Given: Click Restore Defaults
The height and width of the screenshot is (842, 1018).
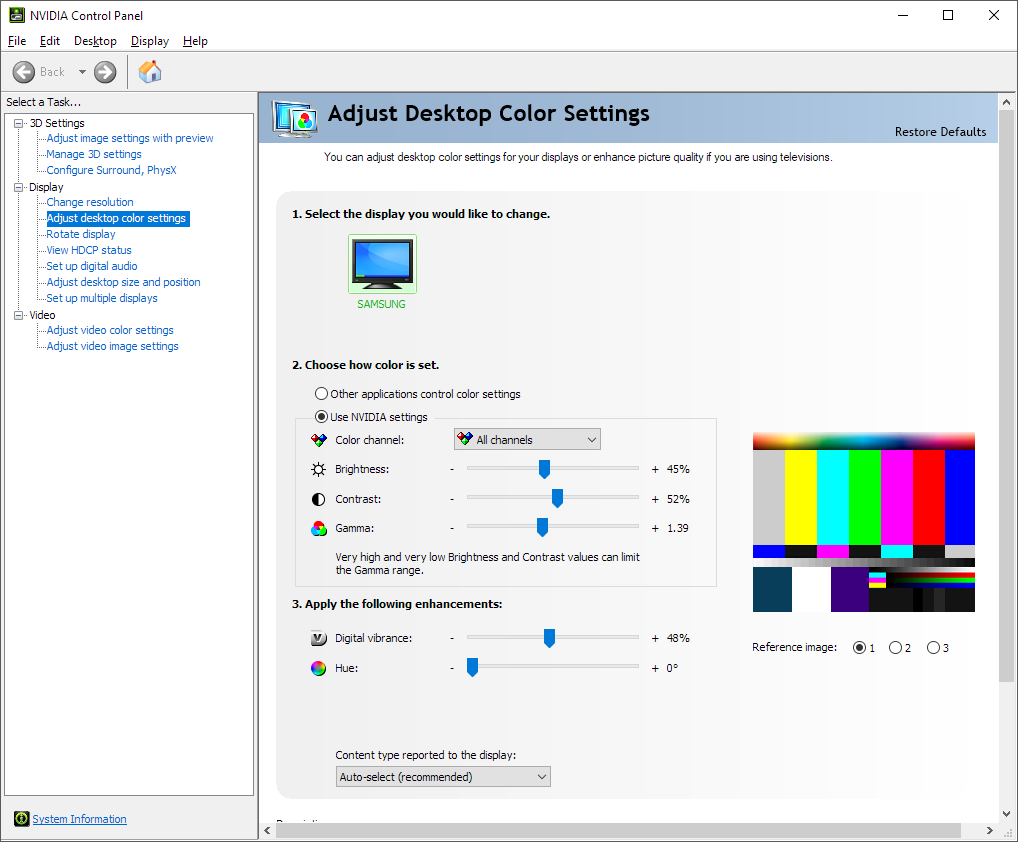Looking at the screenshot, I should 940,132.
